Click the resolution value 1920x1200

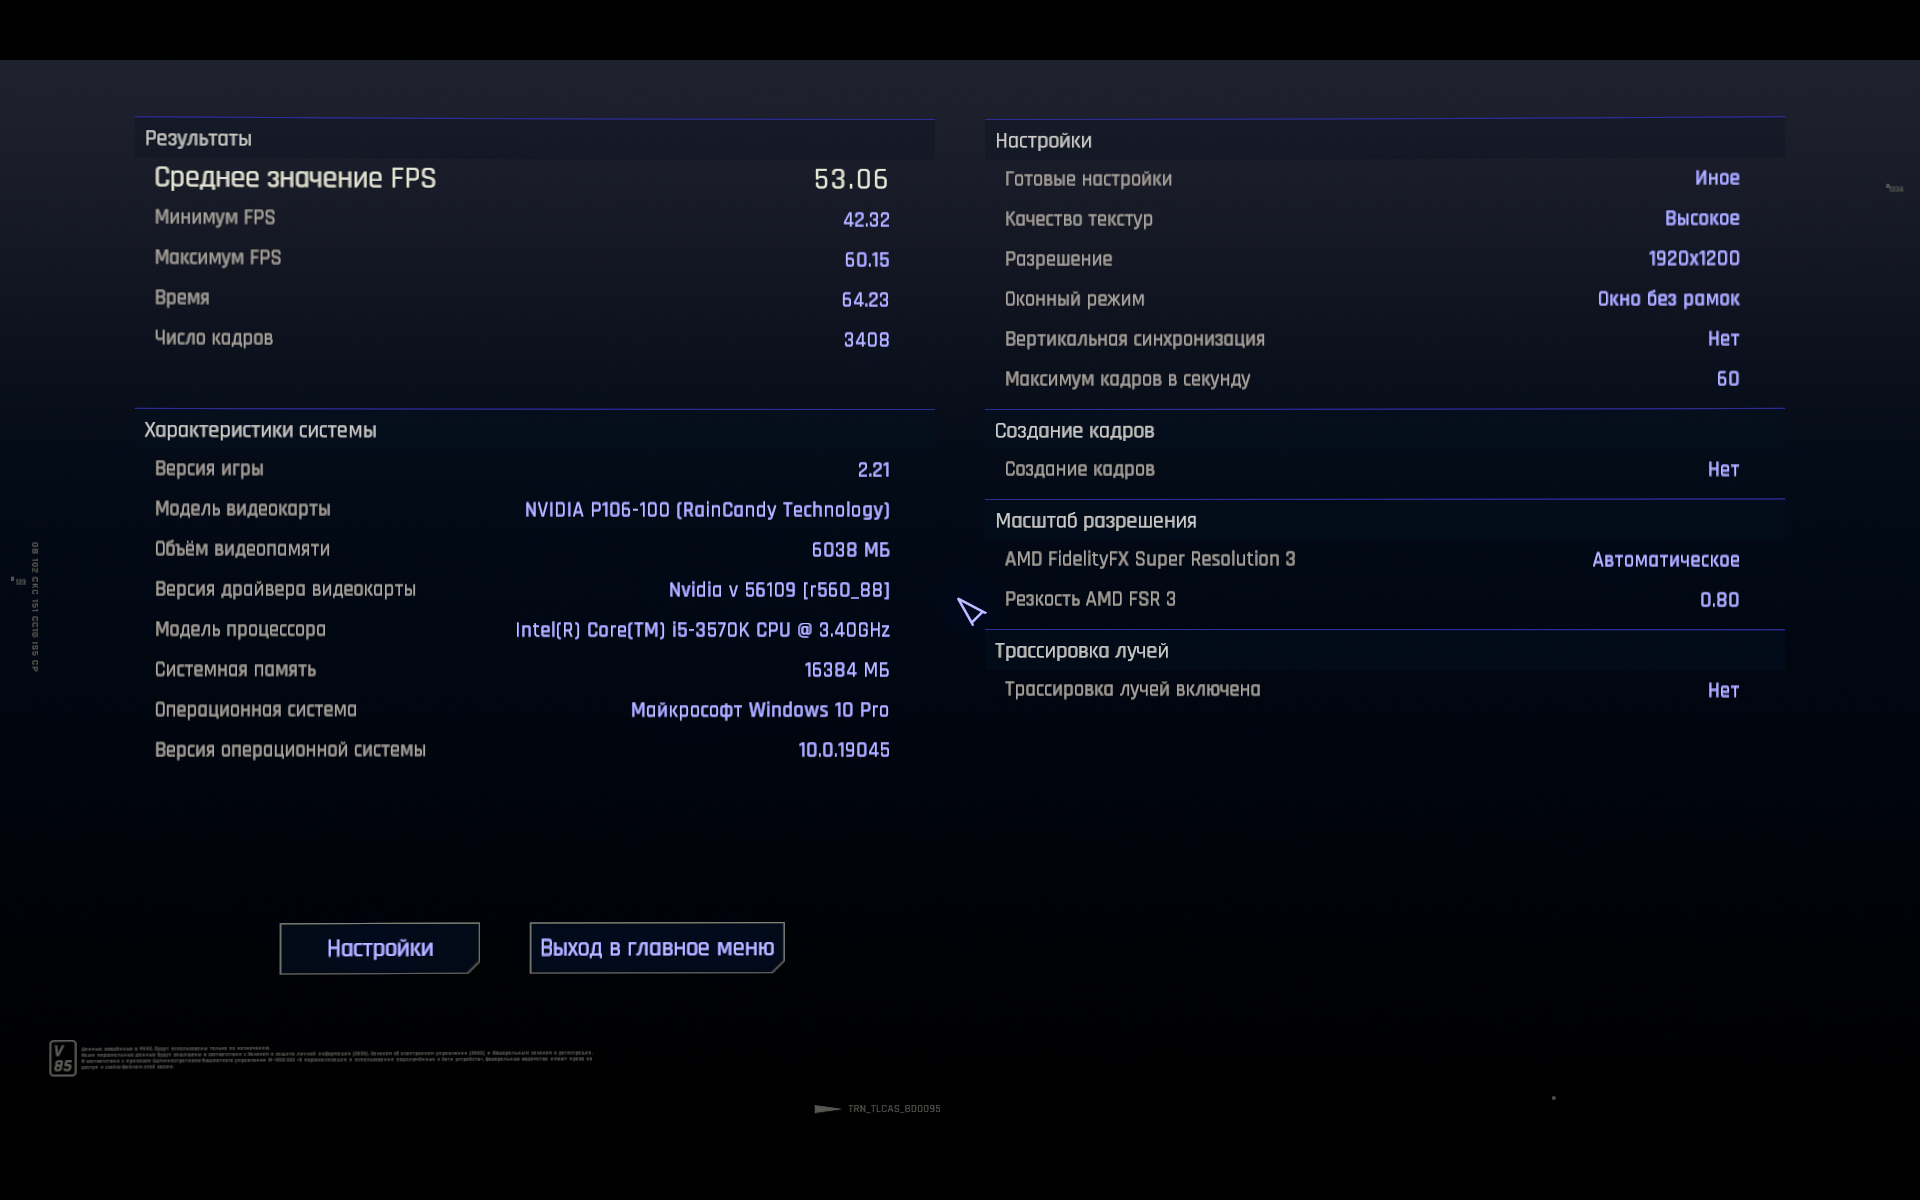[1693, 259]
